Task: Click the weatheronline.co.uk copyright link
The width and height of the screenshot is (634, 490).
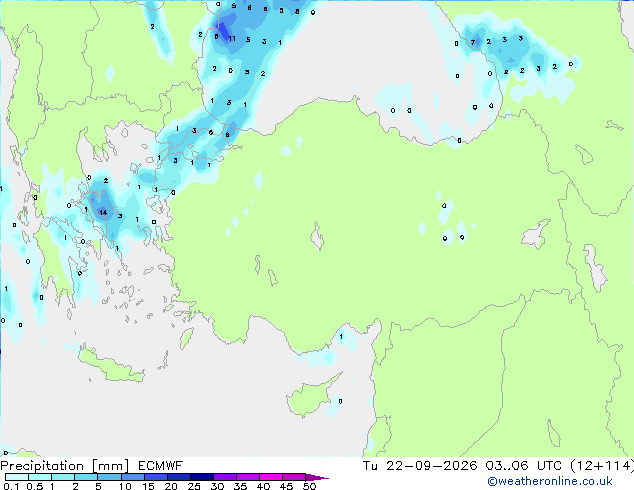Action: tap(550, 481)
